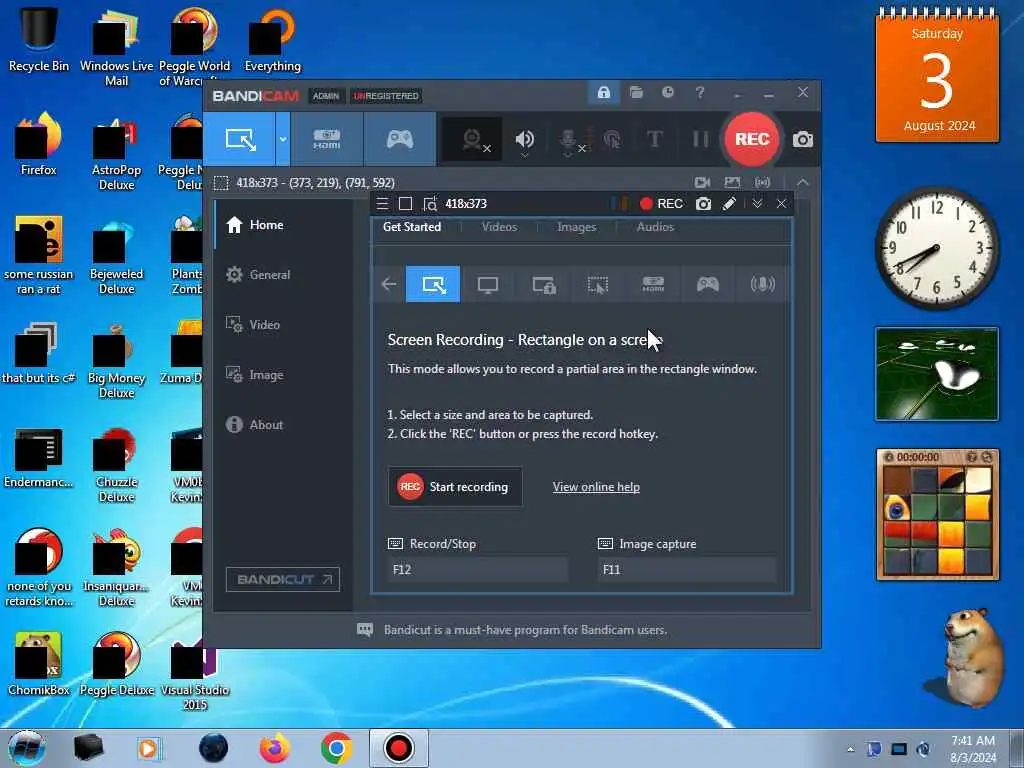Click Record/Stop hotkey field F12
Image resolution: width=1024 pixels, height=768 pixels.
click(x=477, y=569)
